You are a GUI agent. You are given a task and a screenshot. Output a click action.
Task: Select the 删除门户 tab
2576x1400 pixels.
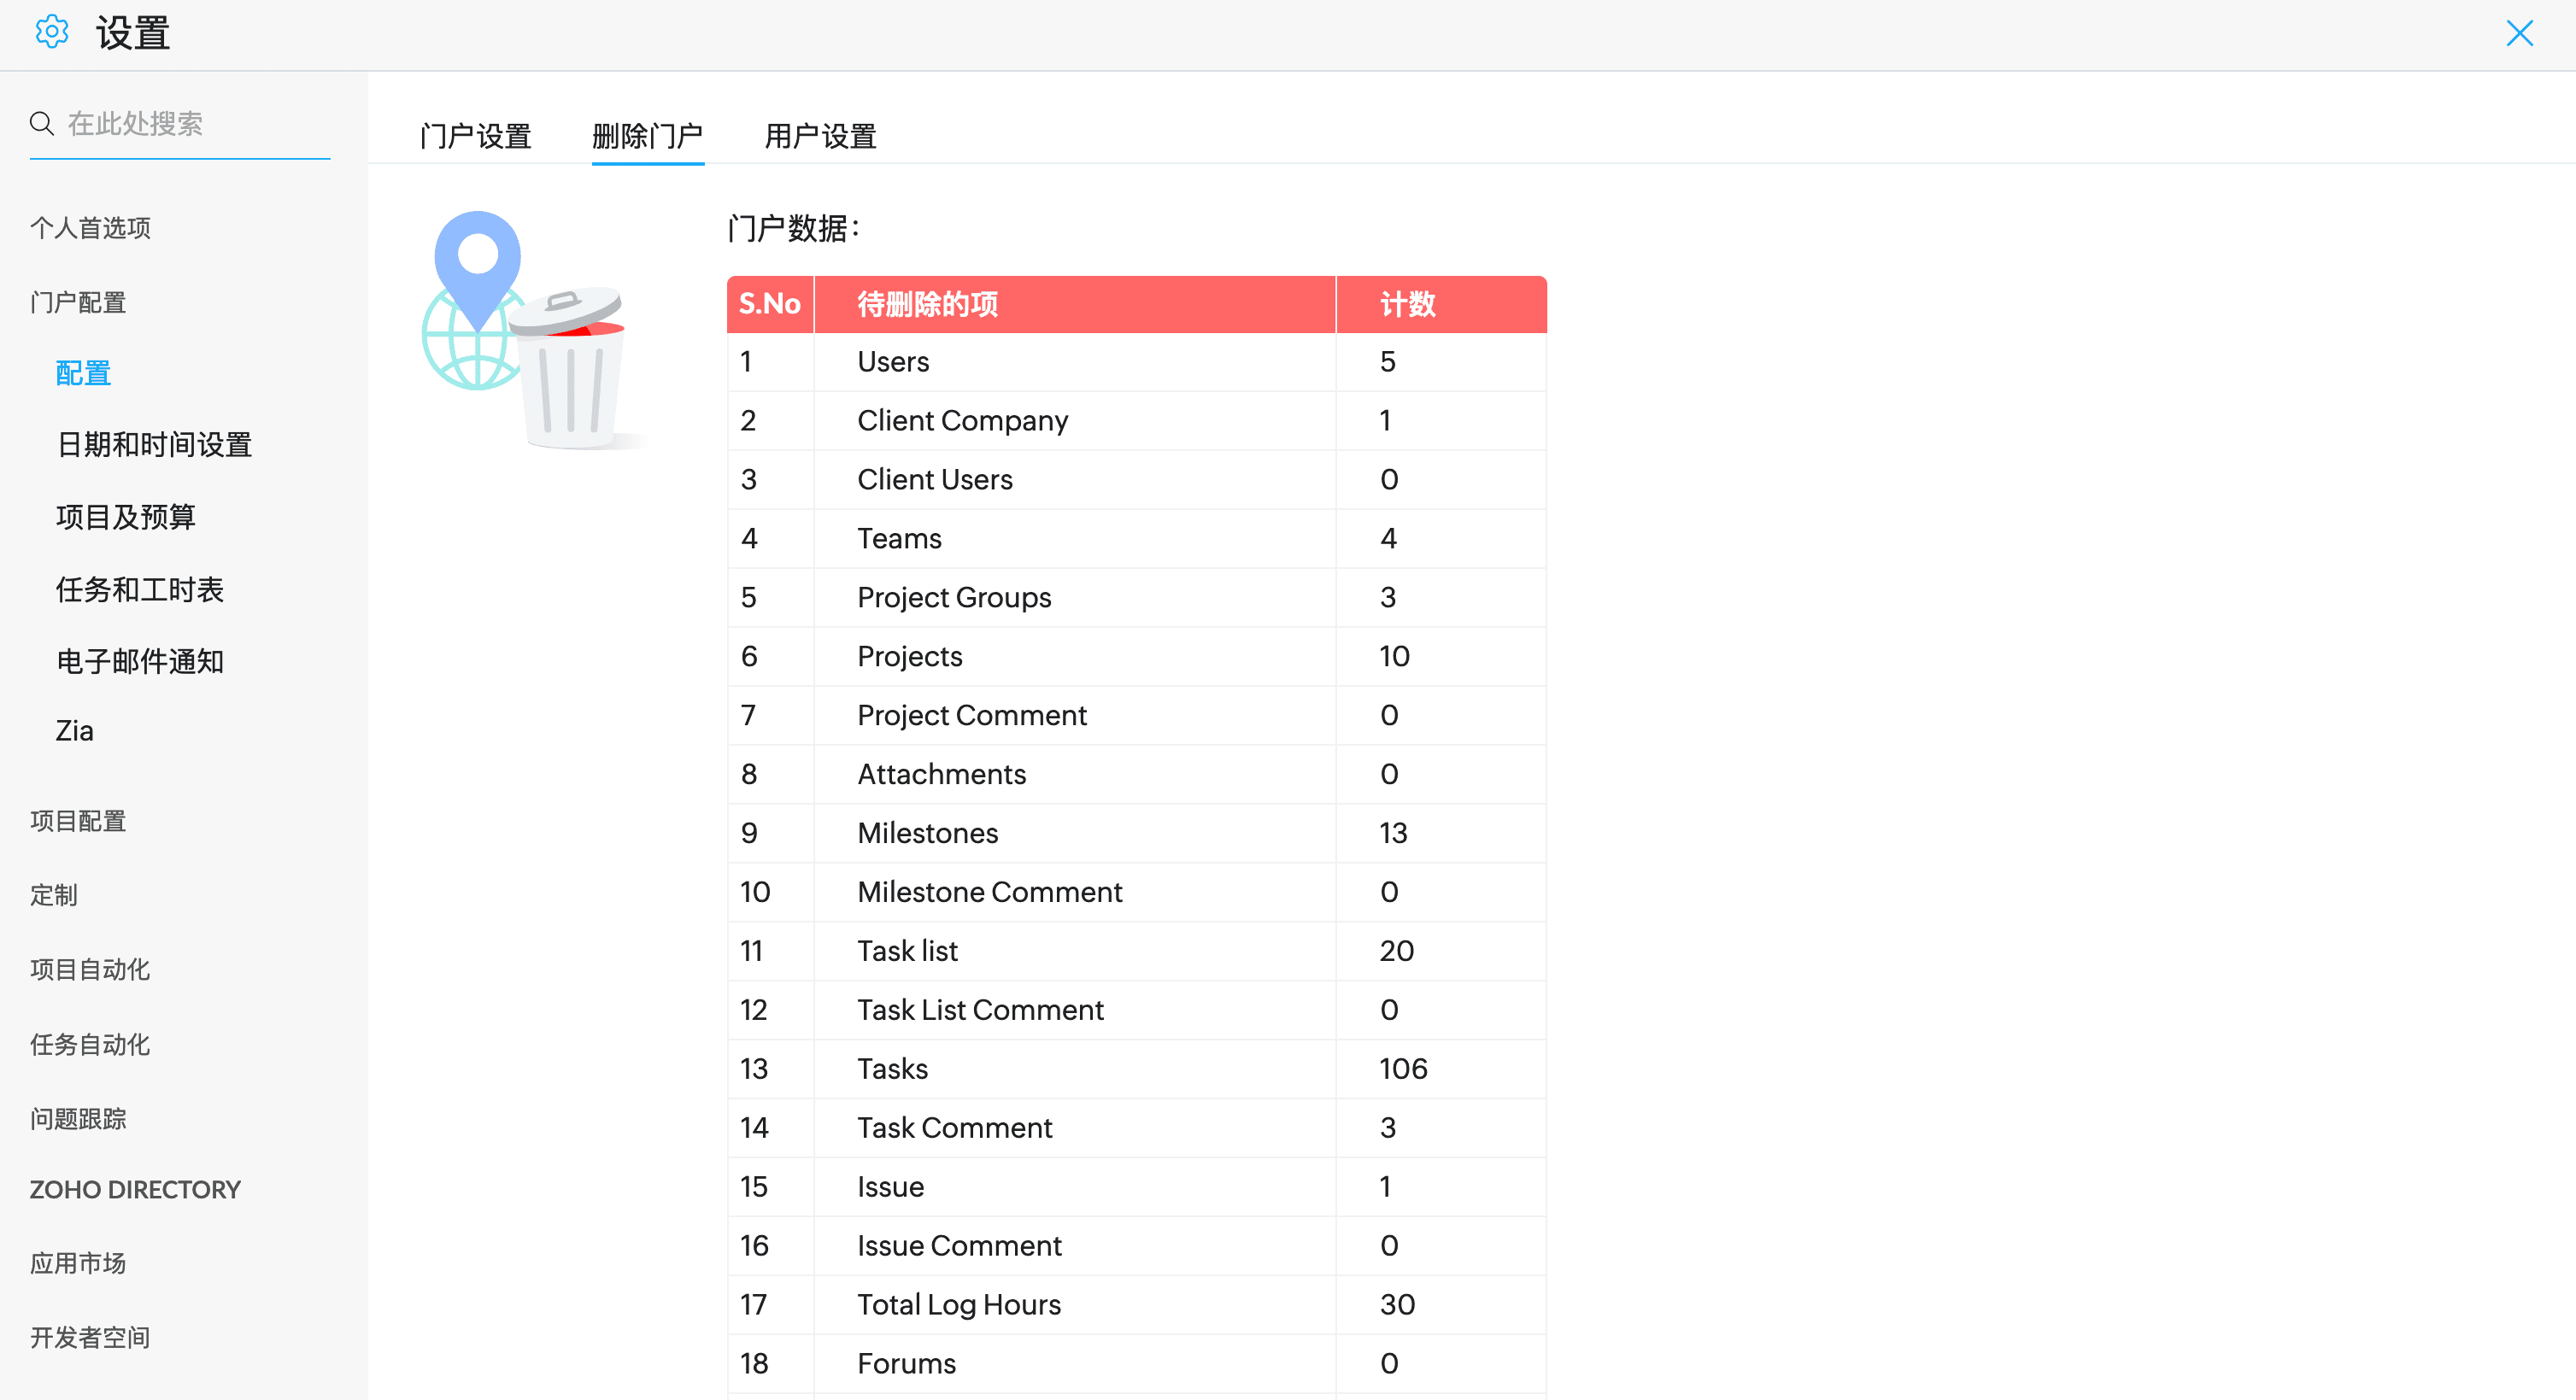pyautogui.click(x=647, y=136)
